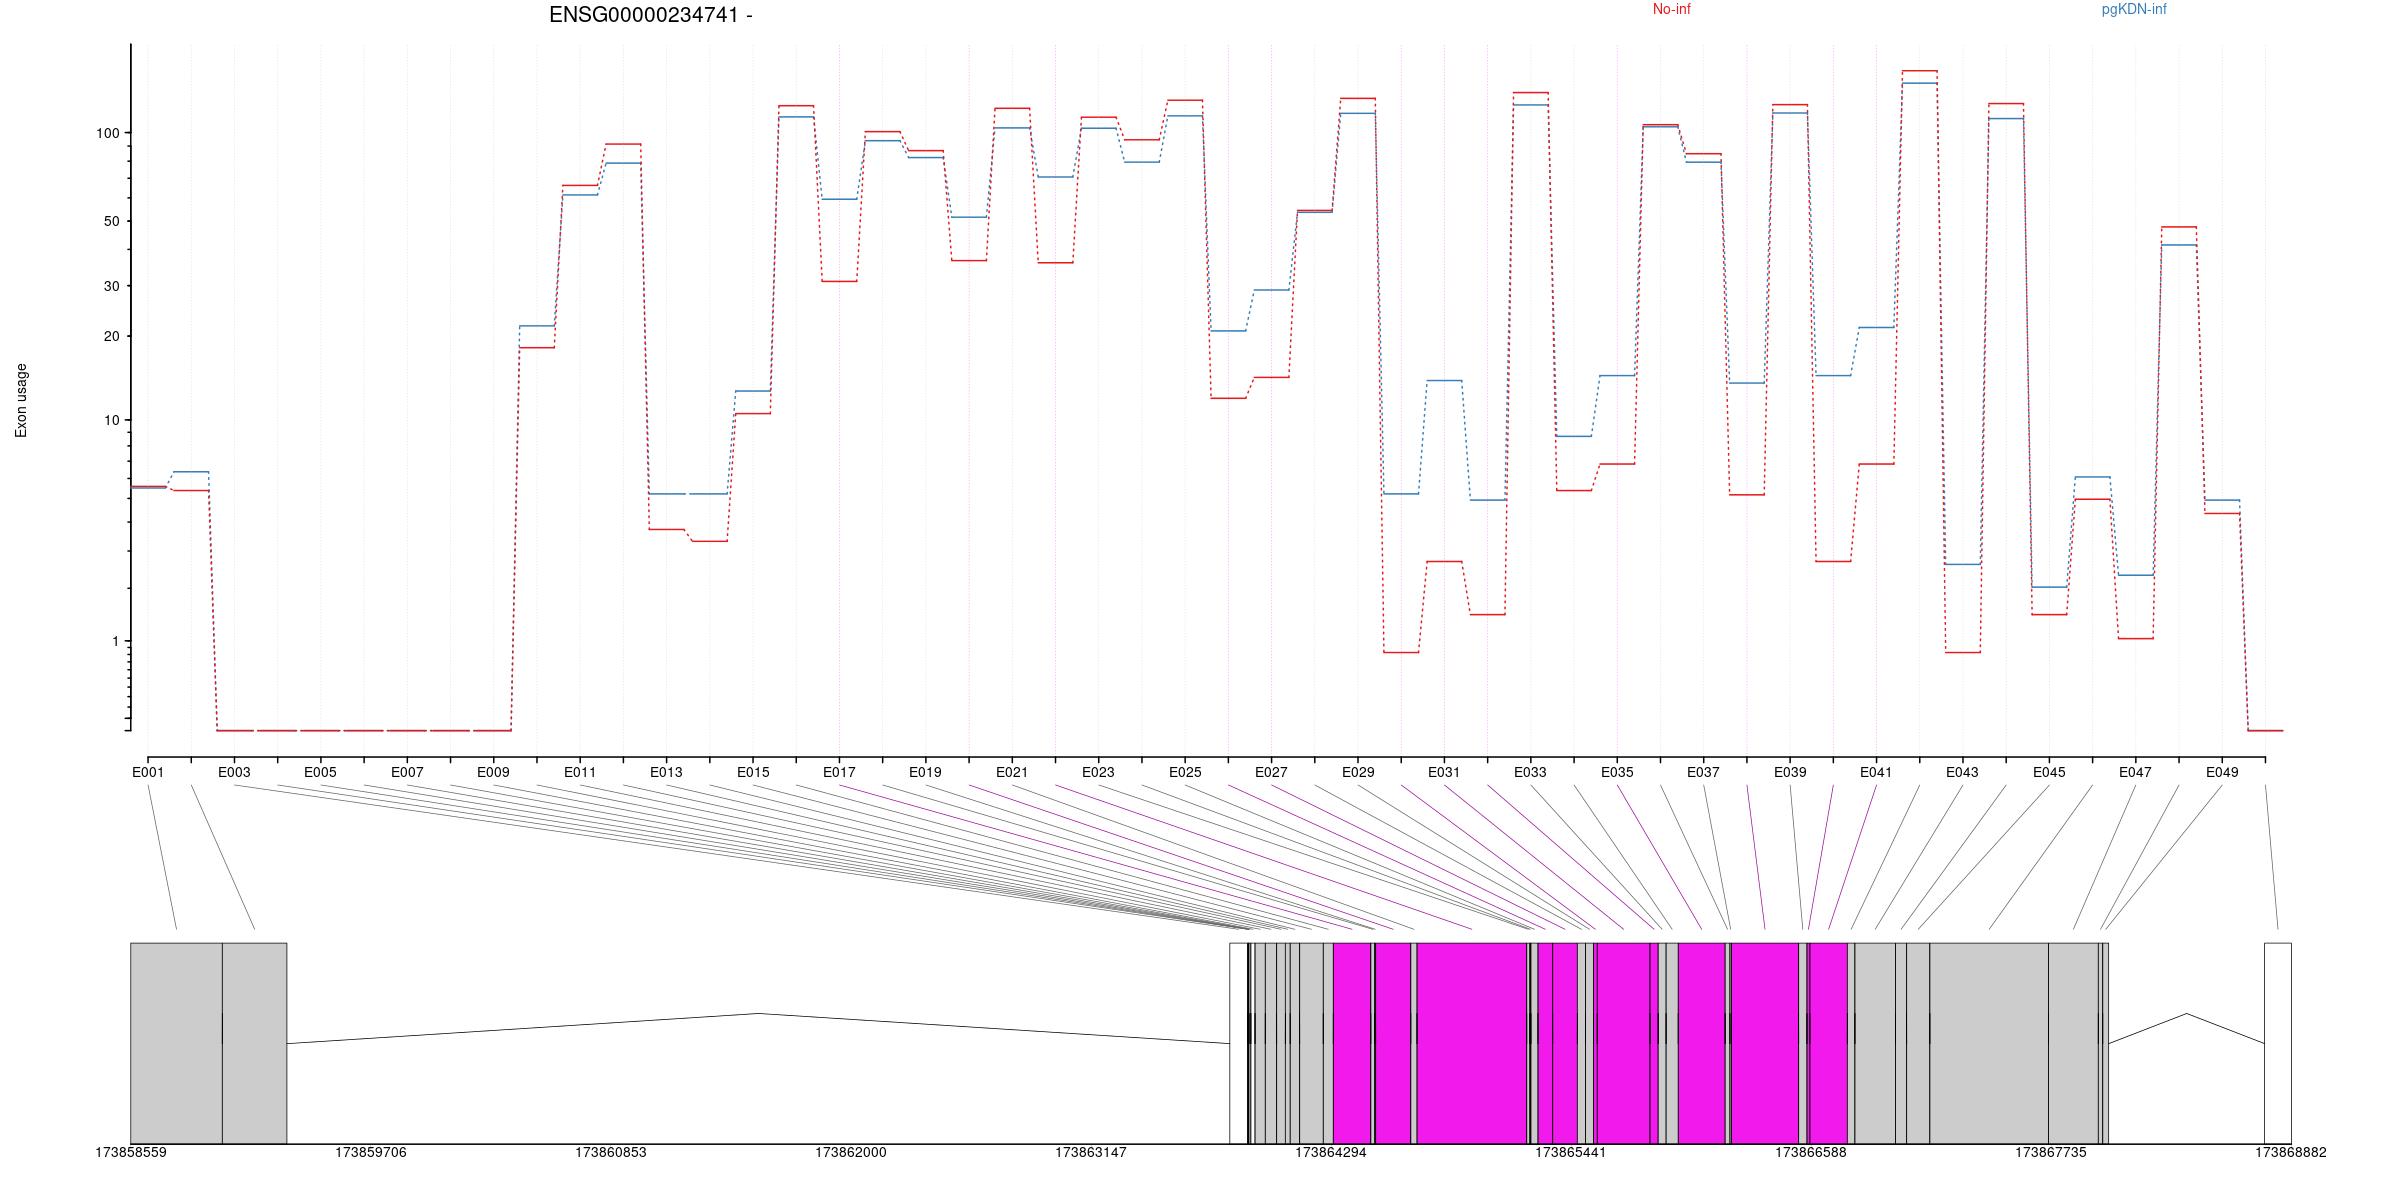This screenshot has height=1200, width=2400.
Task: Select the E001 exon axis label
Action: coord(148,772)
